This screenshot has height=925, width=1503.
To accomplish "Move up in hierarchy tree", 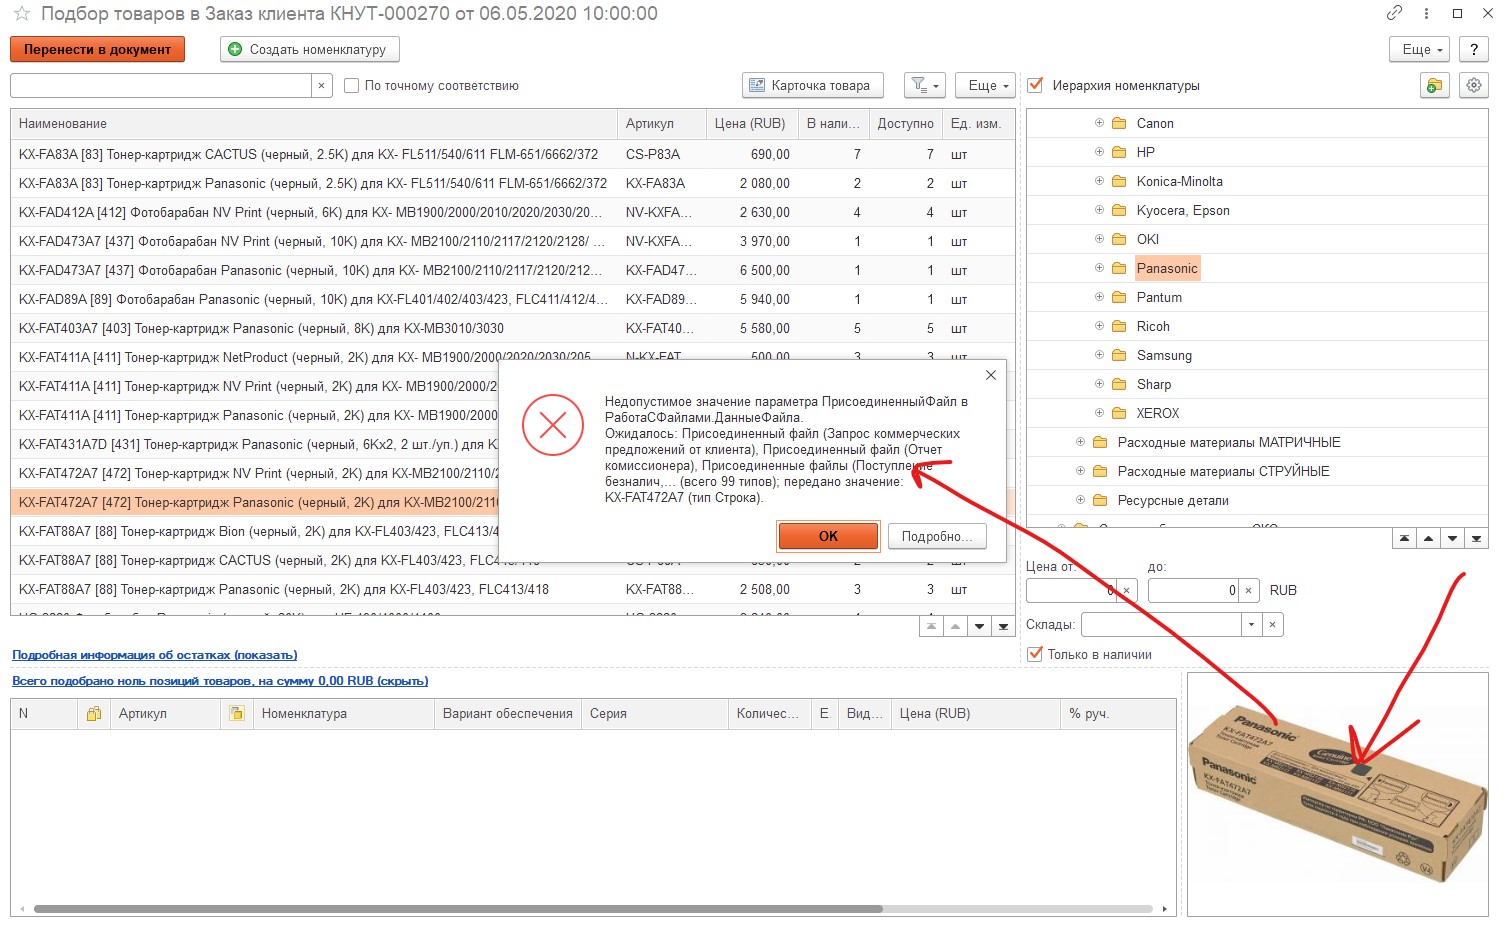I will click(x=1428, y=539).
